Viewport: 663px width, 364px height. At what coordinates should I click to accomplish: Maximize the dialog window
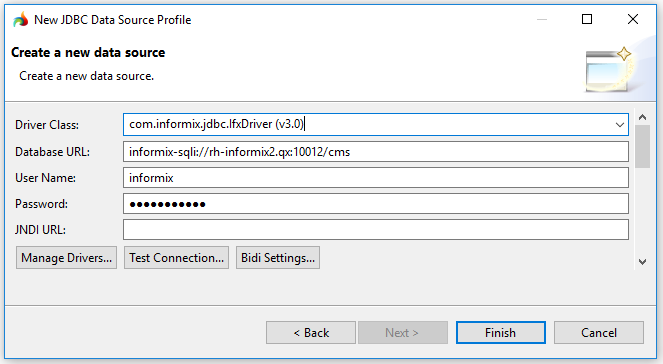587,19
